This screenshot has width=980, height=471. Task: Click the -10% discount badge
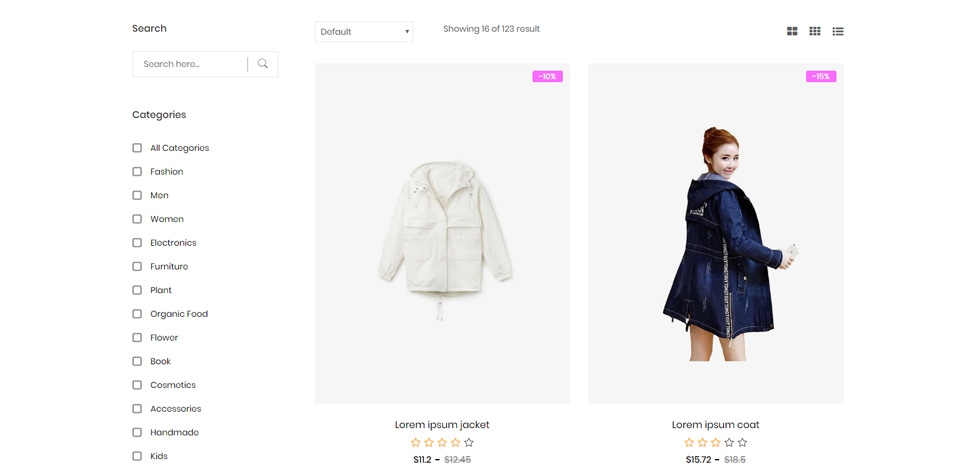(x=548, y=77)
